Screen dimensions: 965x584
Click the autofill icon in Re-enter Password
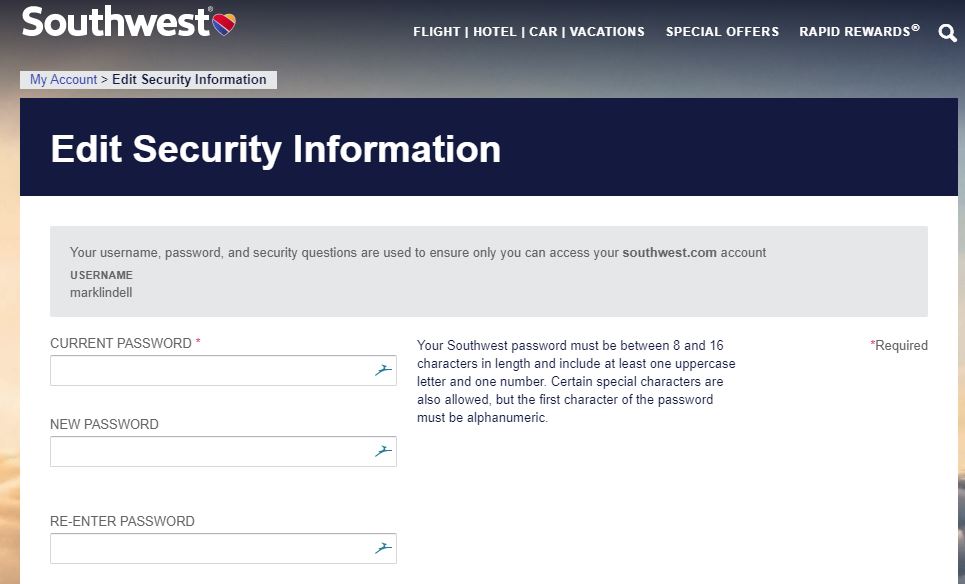point(382,548)
